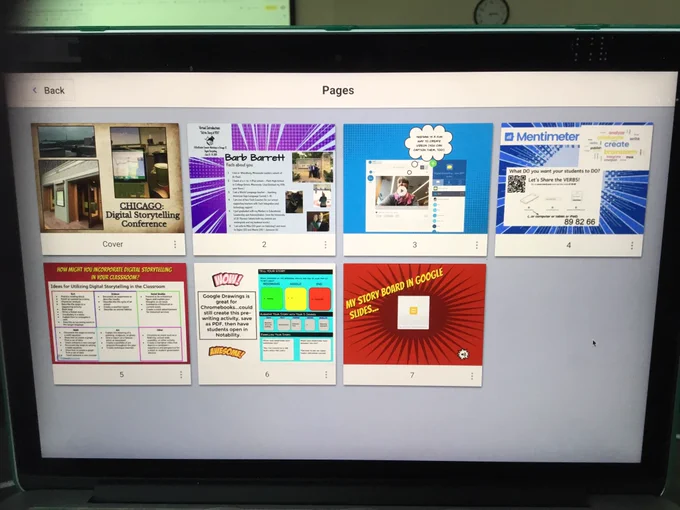Open page 4 Mentimeter thumbnail
Screen dimensions: 680x510
(x=574, y=178)
